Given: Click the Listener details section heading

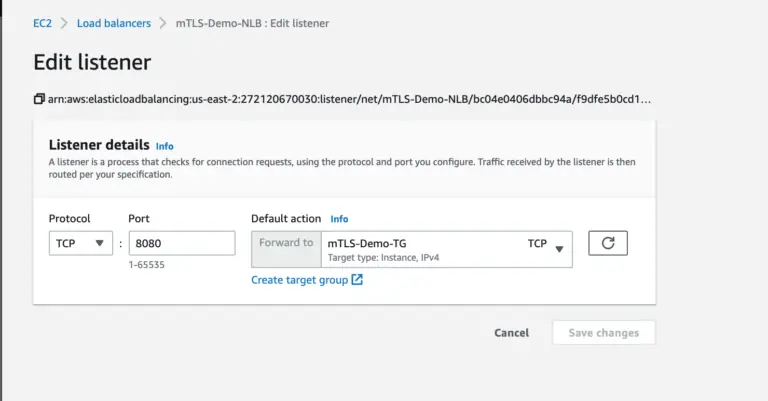Looking at the screenshot, I should point(99,145).
